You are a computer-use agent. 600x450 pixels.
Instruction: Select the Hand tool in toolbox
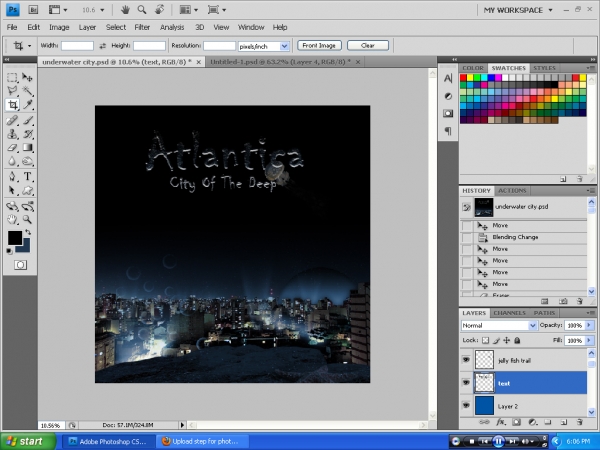point(12,219)
